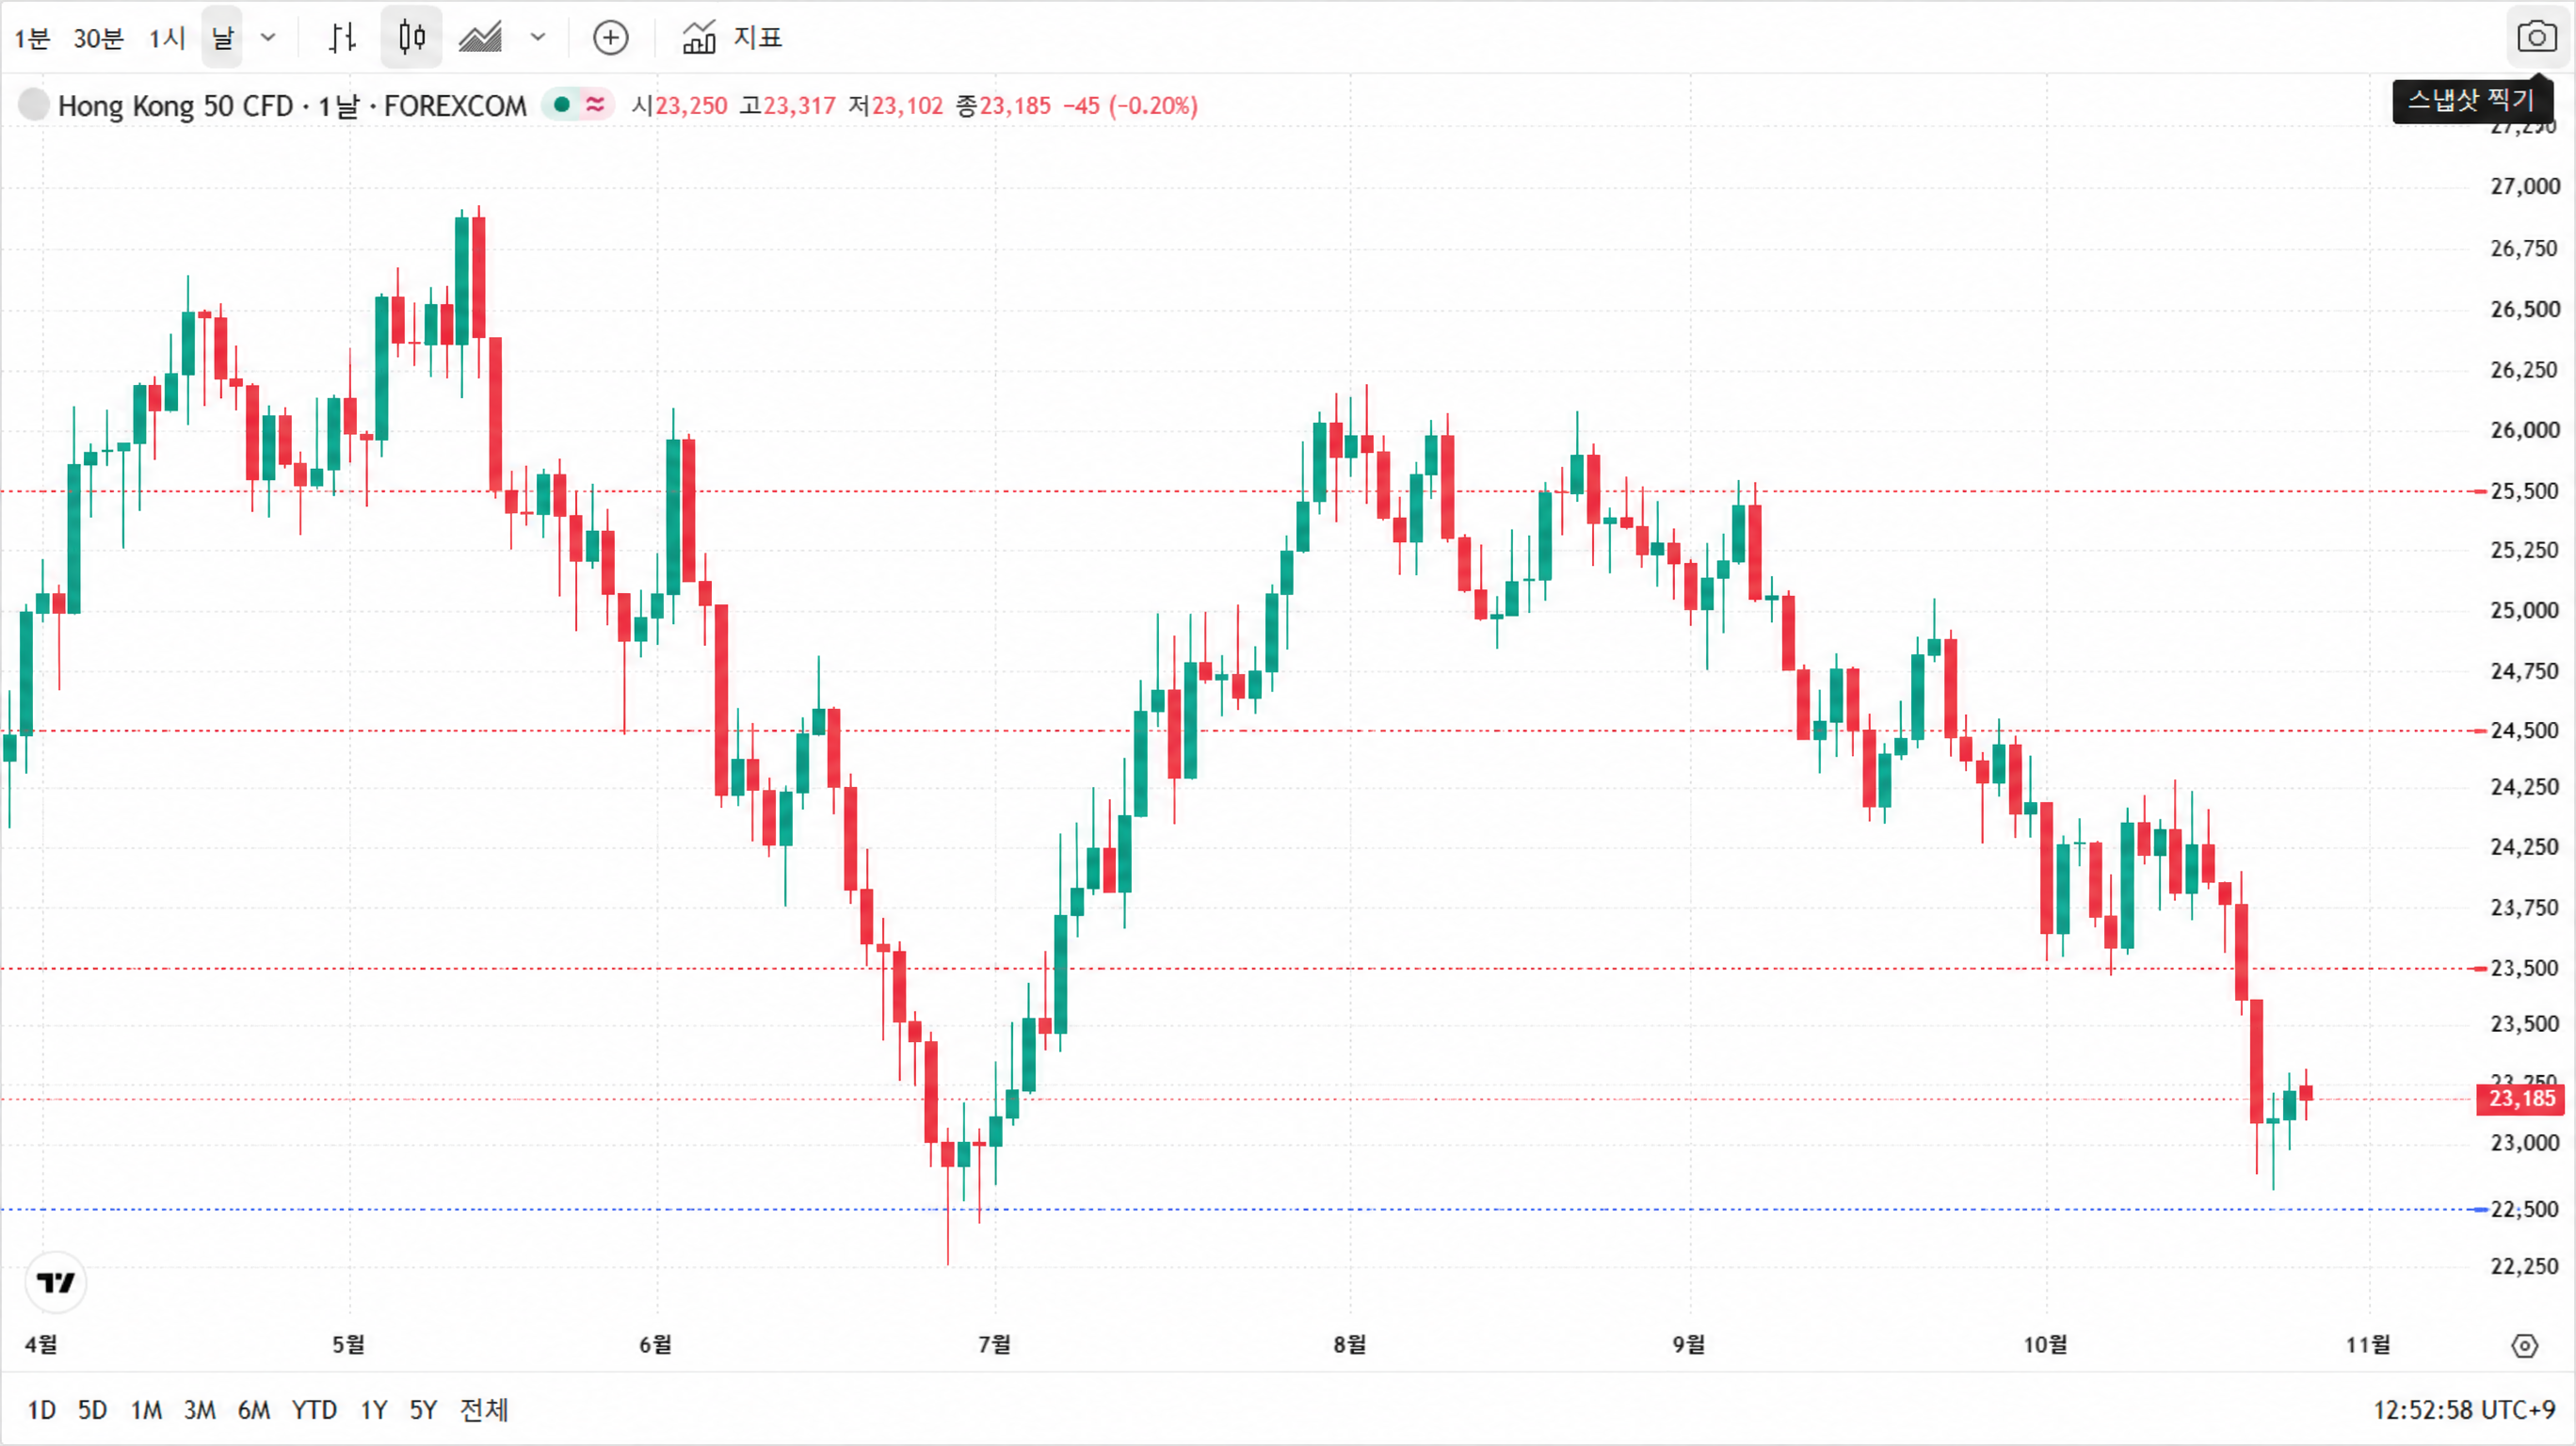Select the 1분 timeframe
2576x1446 pixels.
[x=31, y=38]
